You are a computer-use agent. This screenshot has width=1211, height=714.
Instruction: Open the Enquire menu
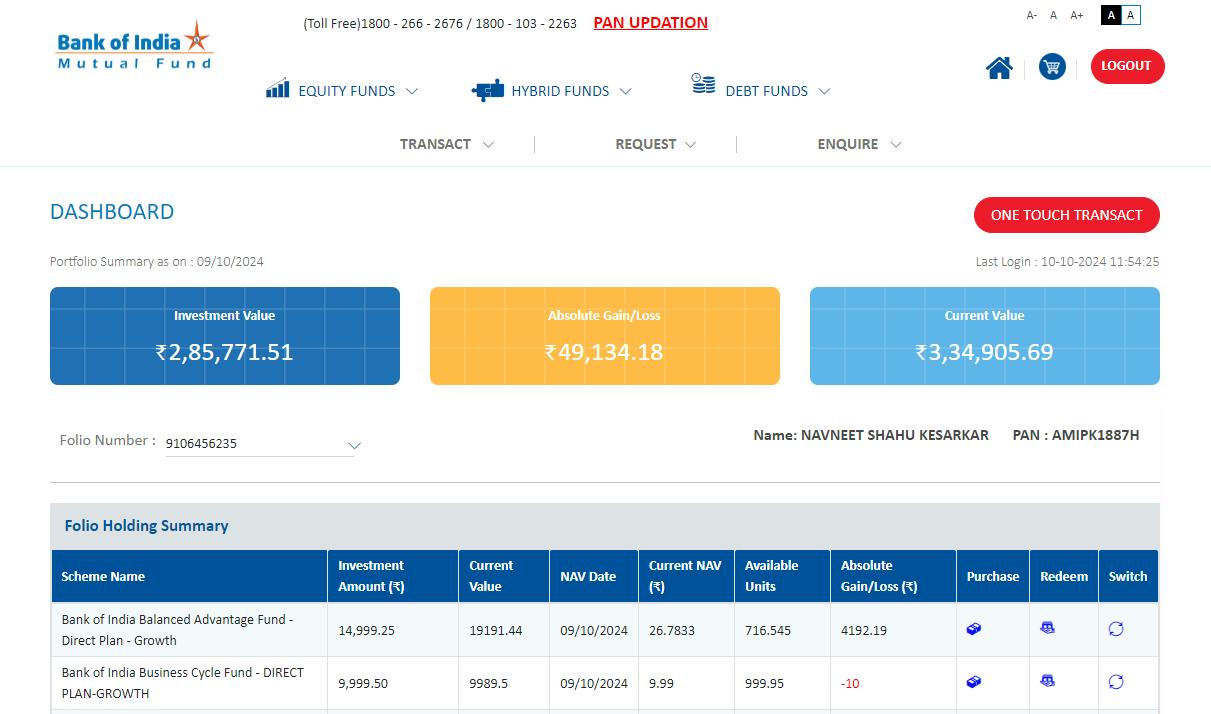859,144
